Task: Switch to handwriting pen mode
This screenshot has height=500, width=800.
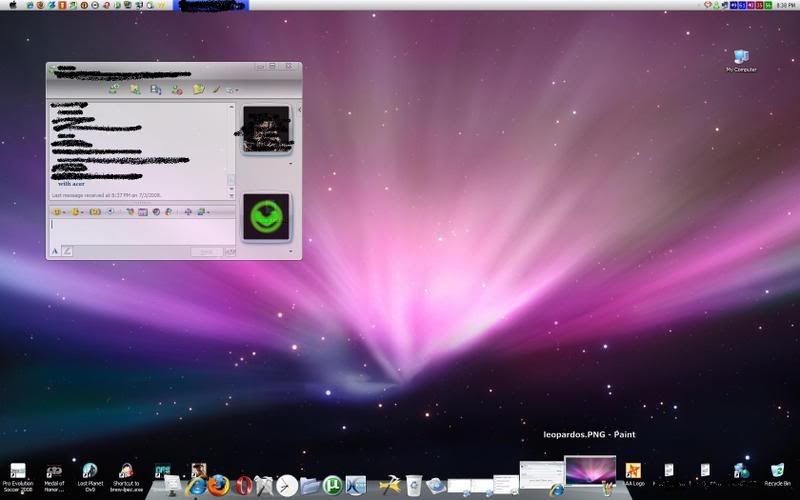Action: [67, 251]
